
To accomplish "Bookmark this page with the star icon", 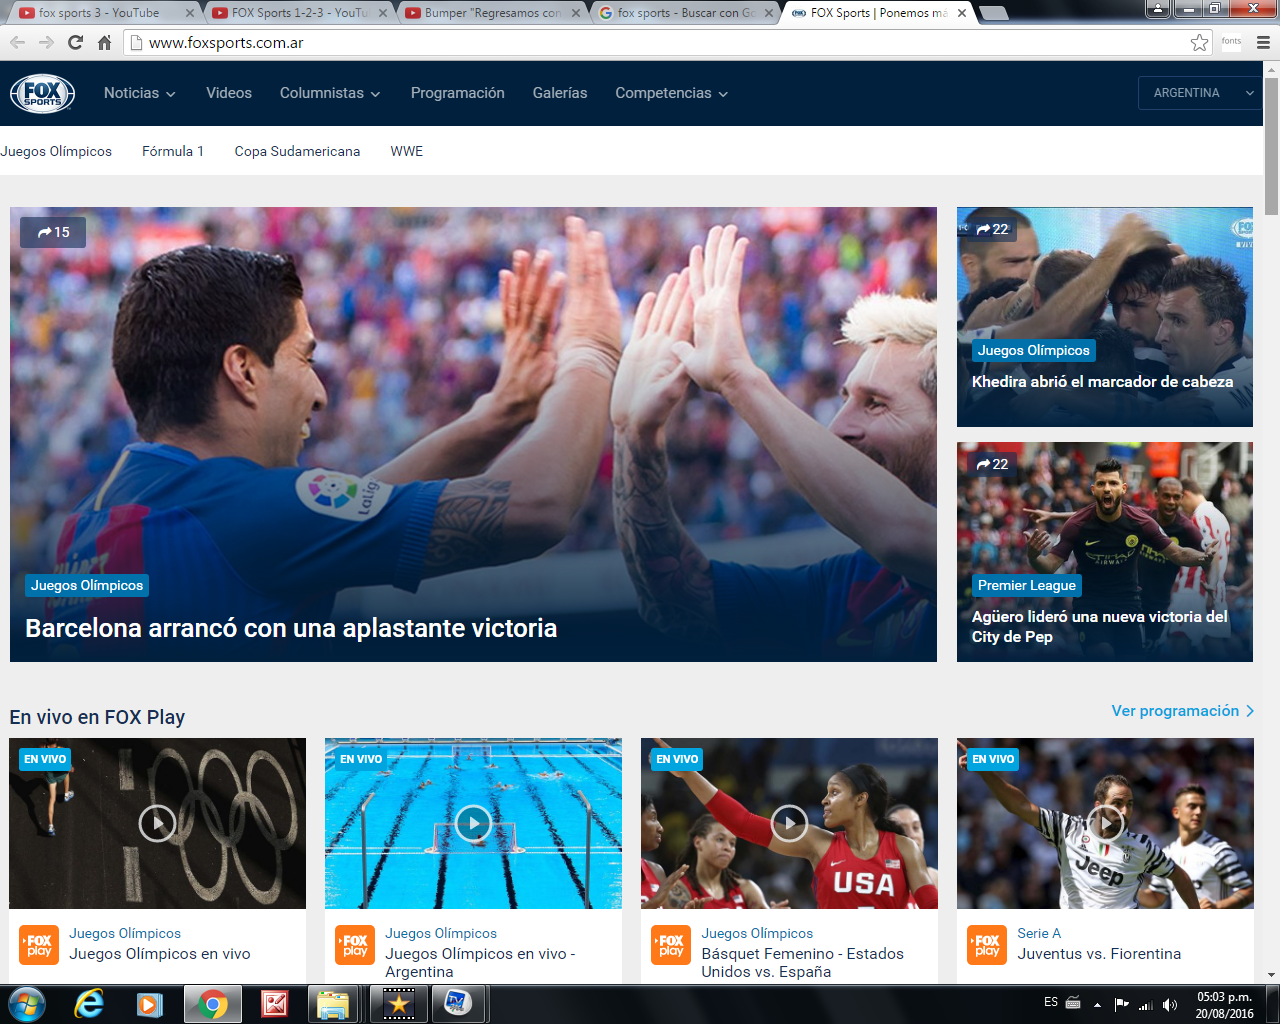I will (1199, 42).
